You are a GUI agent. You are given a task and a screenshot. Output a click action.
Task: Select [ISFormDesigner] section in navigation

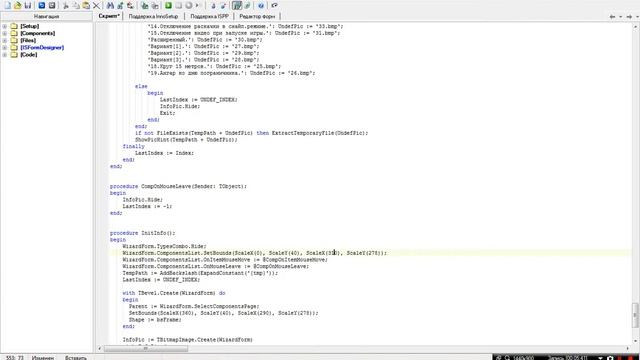[42, 47]
